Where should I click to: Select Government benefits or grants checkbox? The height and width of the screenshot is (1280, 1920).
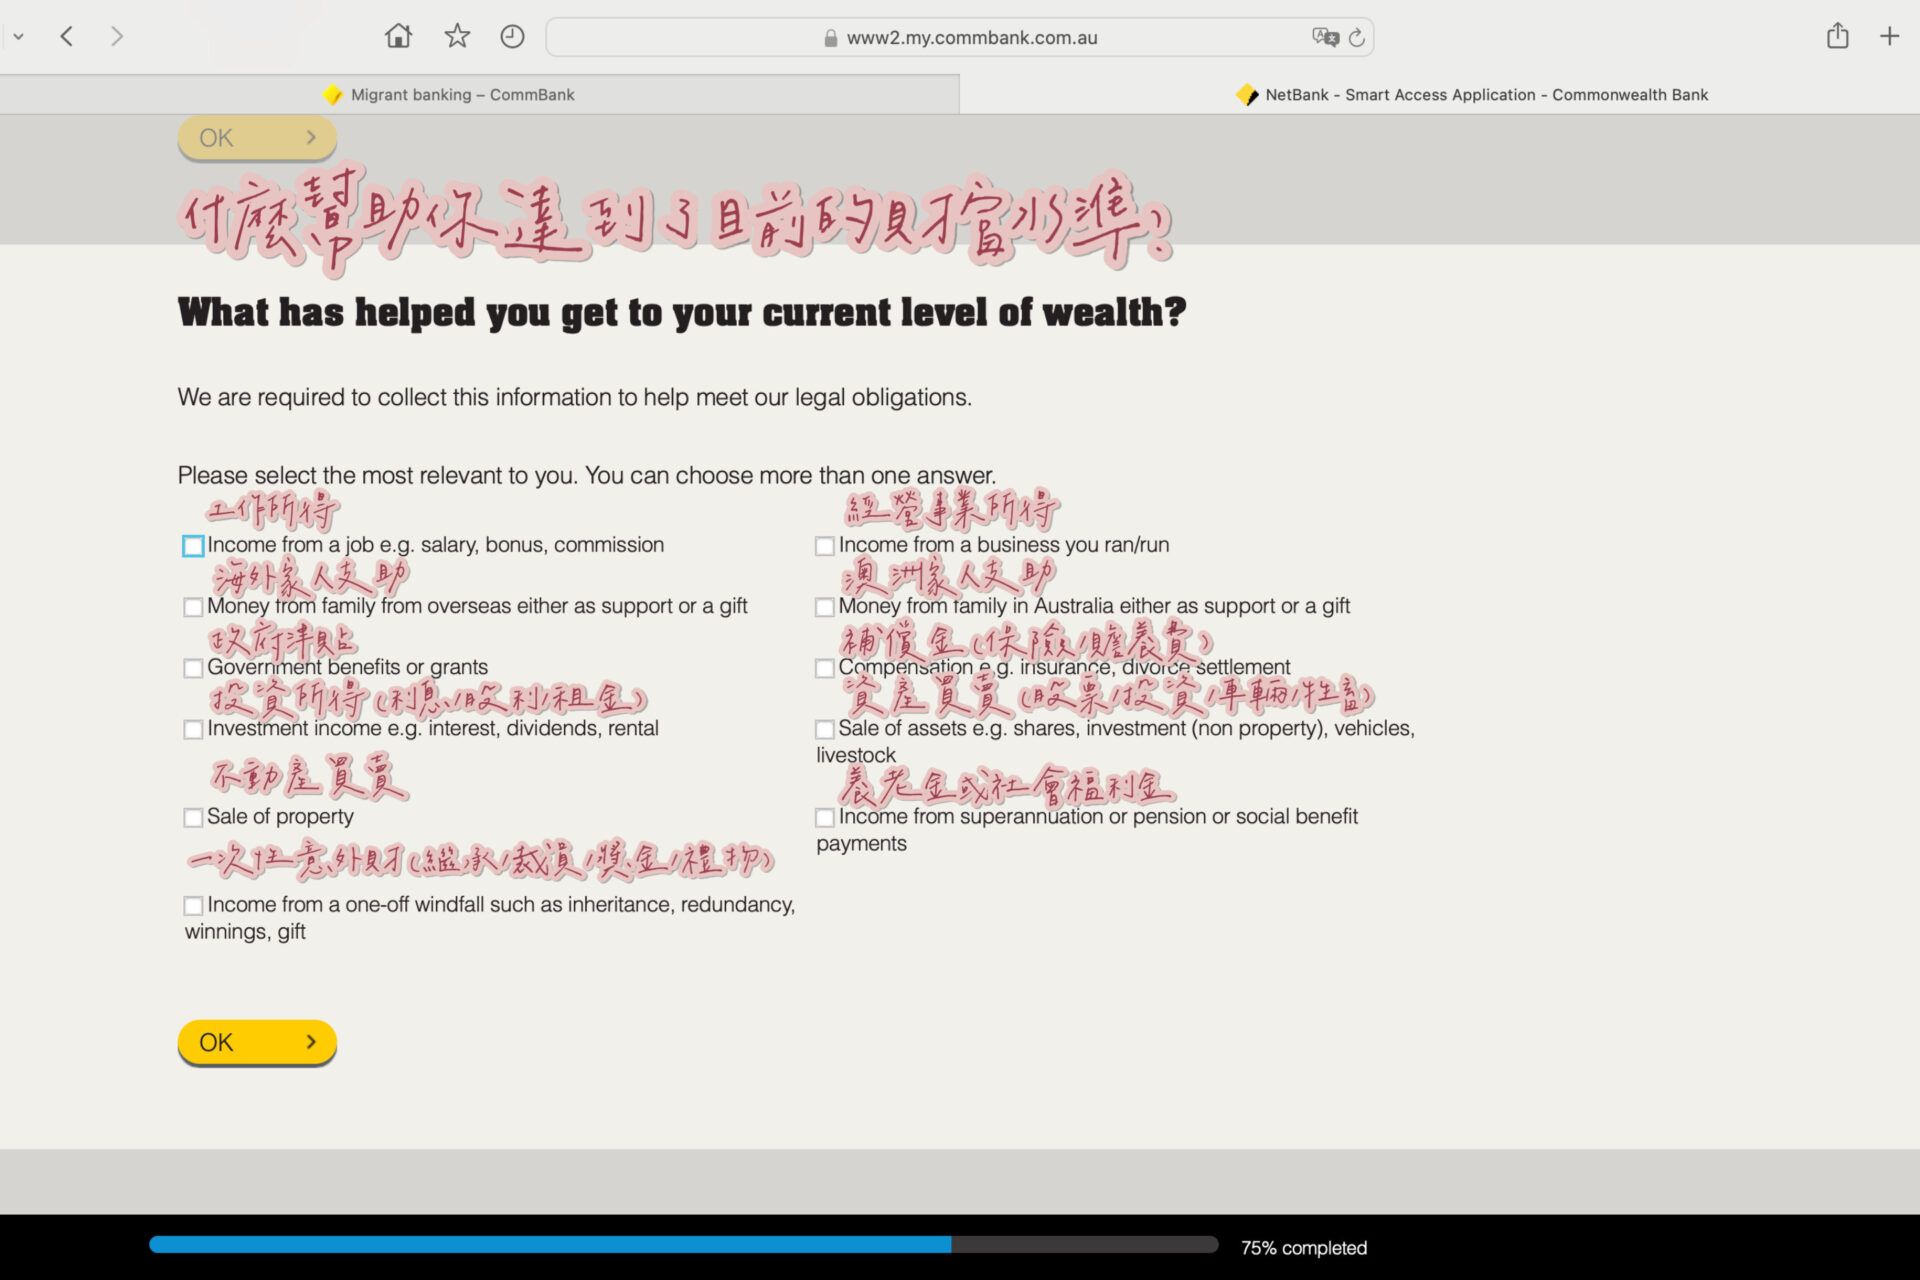pyautogui.click(x=193, y=668)
